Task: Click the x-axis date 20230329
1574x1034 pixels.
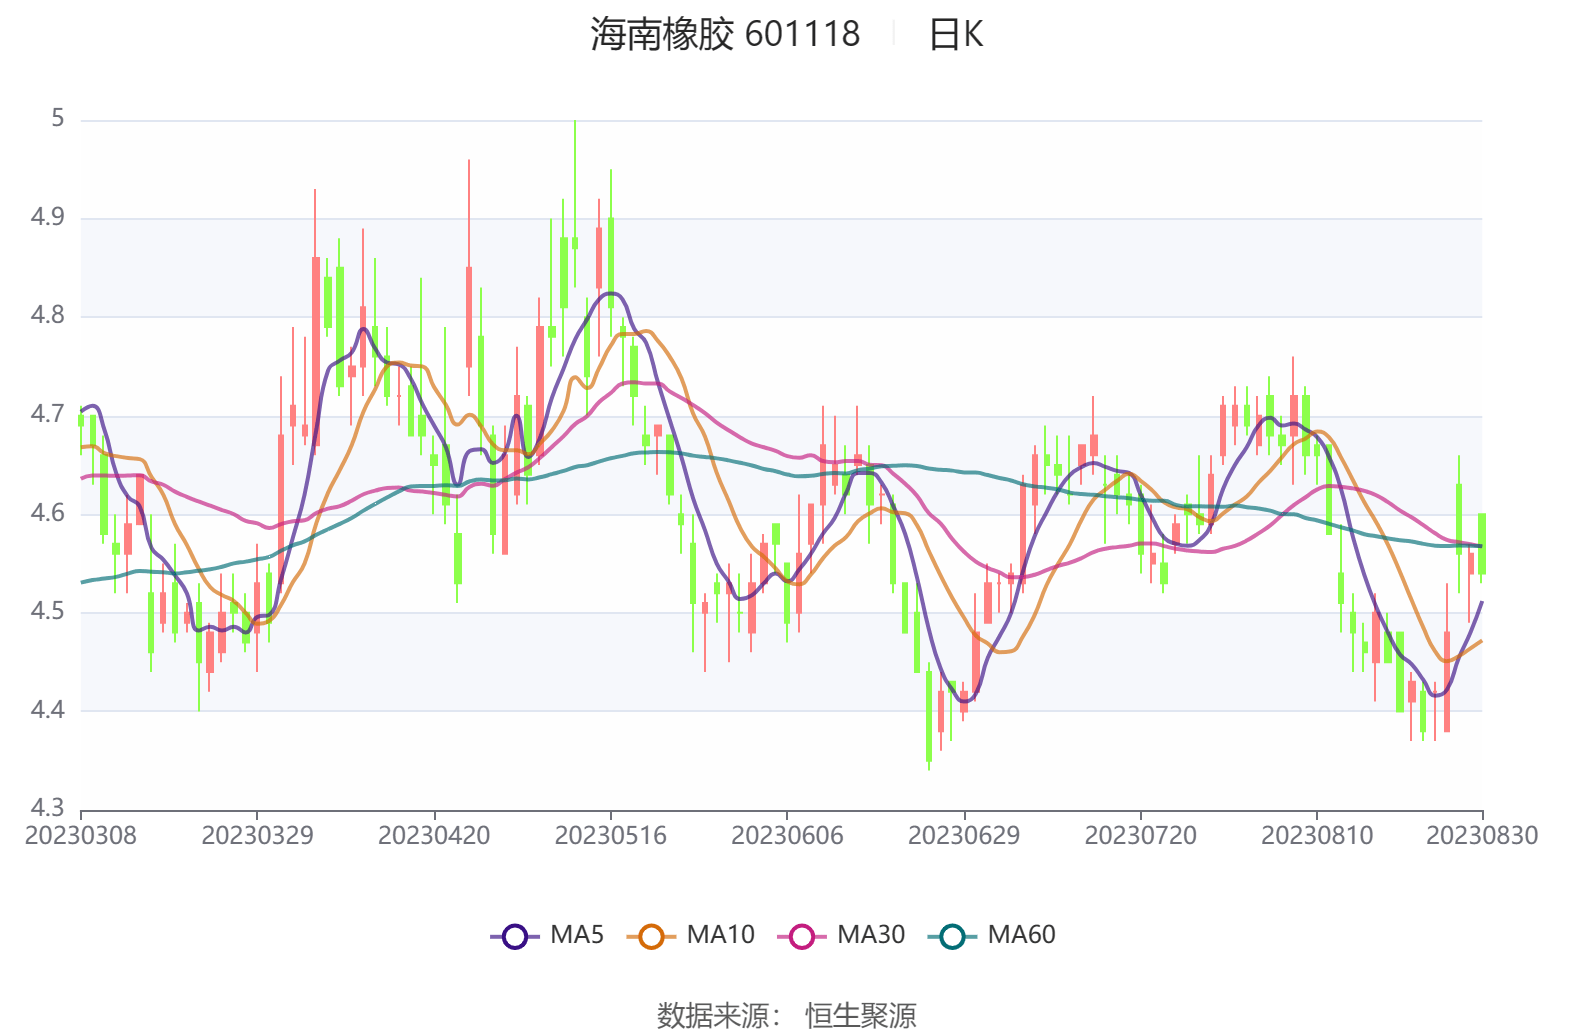Action: tap(257, 836)
